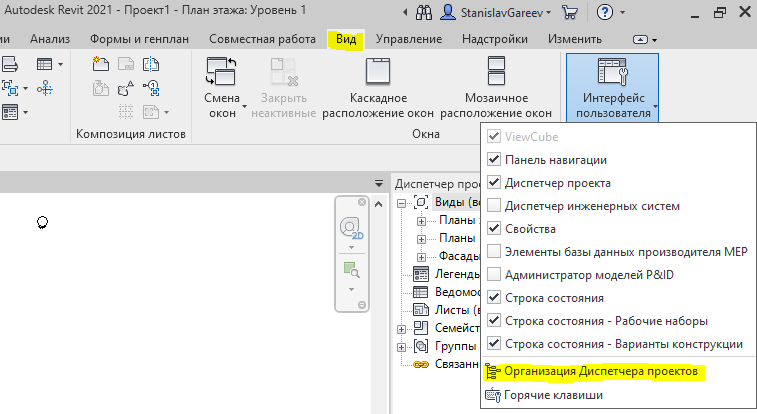Open navigation bar customize menu at bottom

pyautogui.click(x=362, y=305)
